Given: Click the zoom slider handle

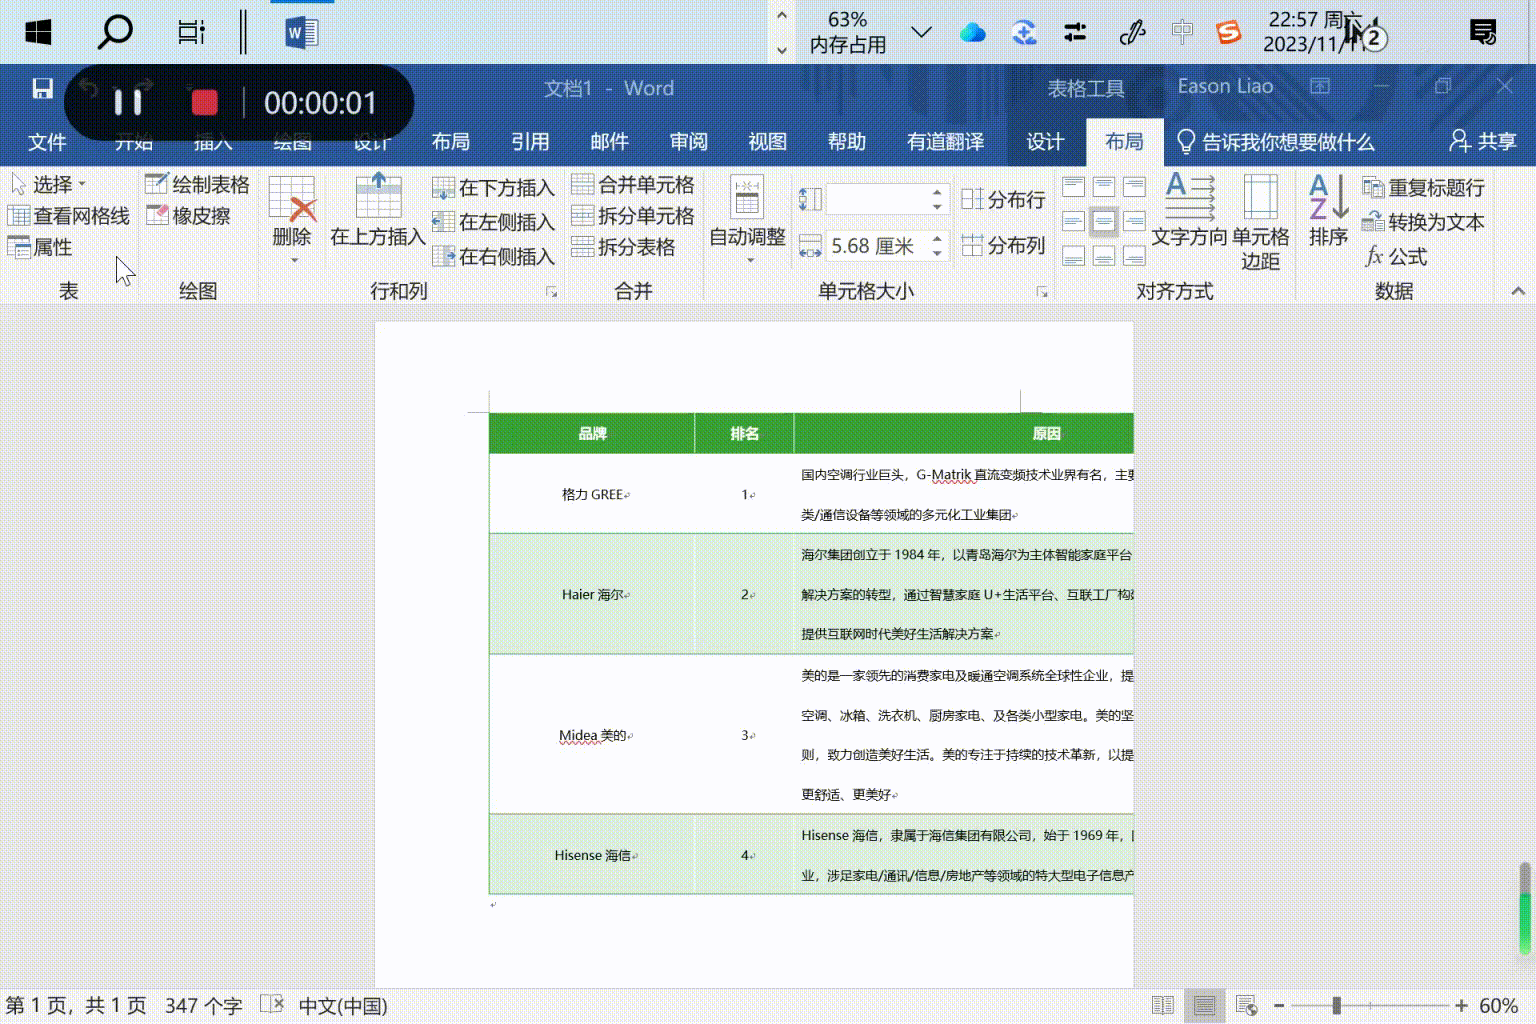Looking at the screenshot, I should pyautogui.click(x=1336, y=1005).
